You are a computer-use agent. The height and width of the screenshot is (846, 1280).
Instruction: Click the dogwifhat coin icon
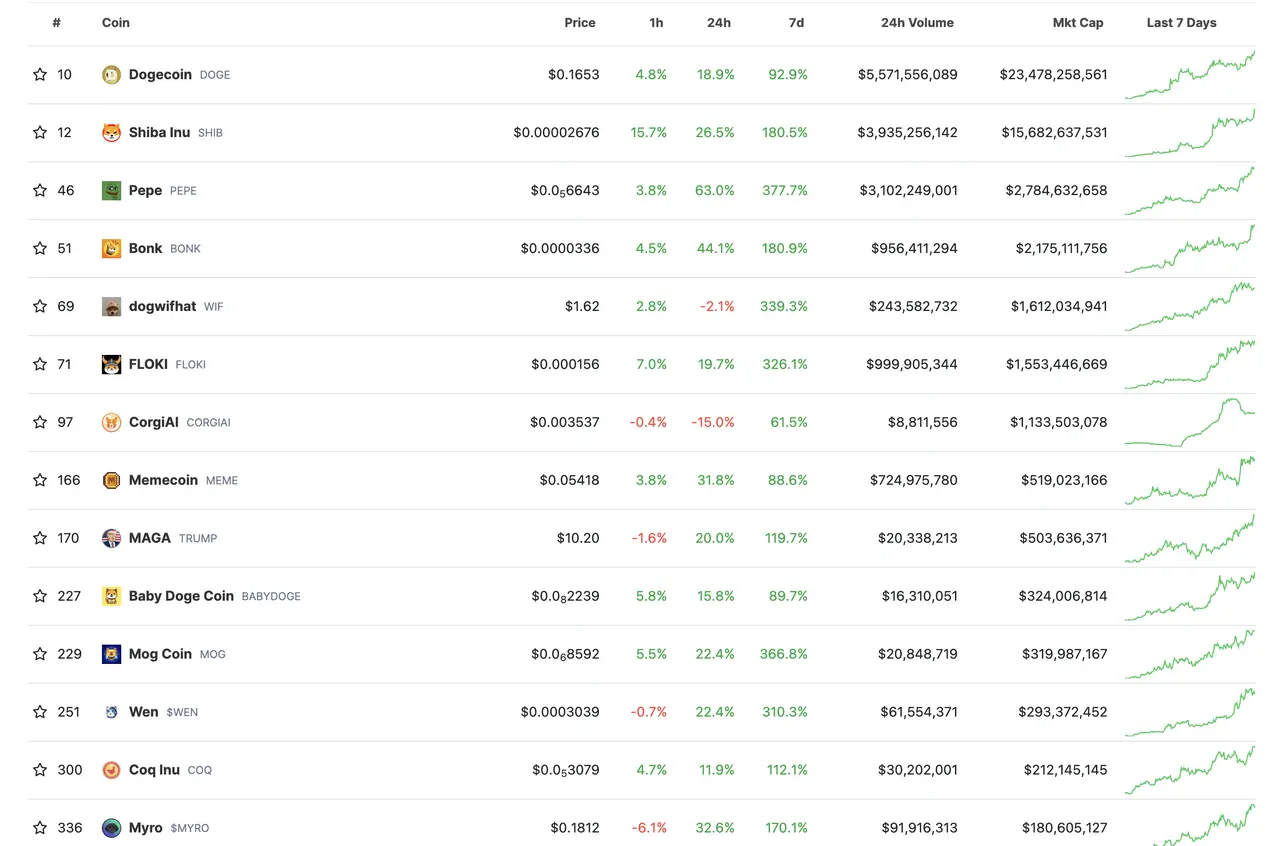coord(111,307)
